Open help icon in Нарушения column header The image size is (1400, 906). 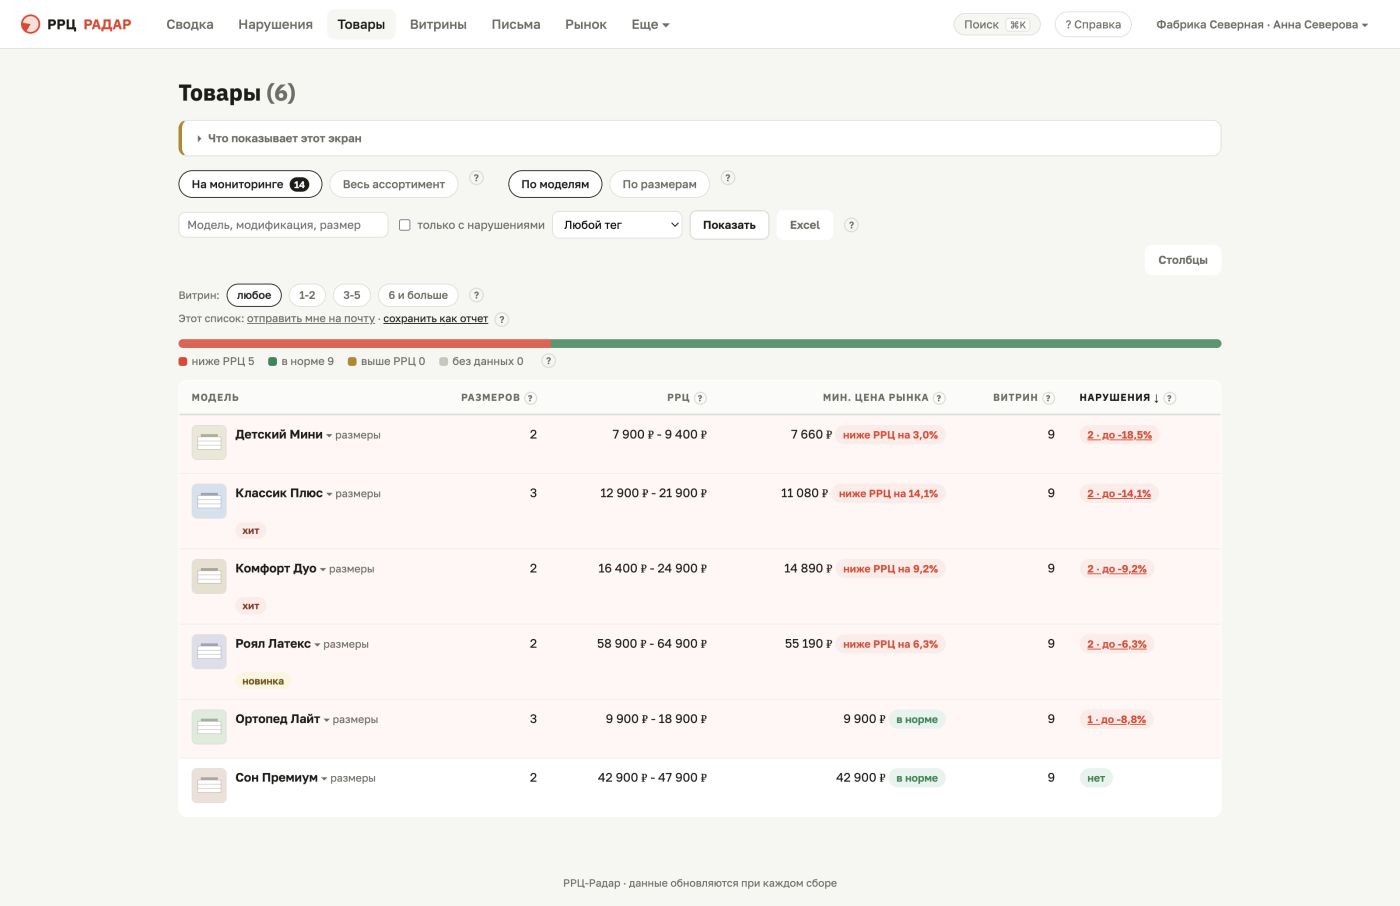point(1170,398)
